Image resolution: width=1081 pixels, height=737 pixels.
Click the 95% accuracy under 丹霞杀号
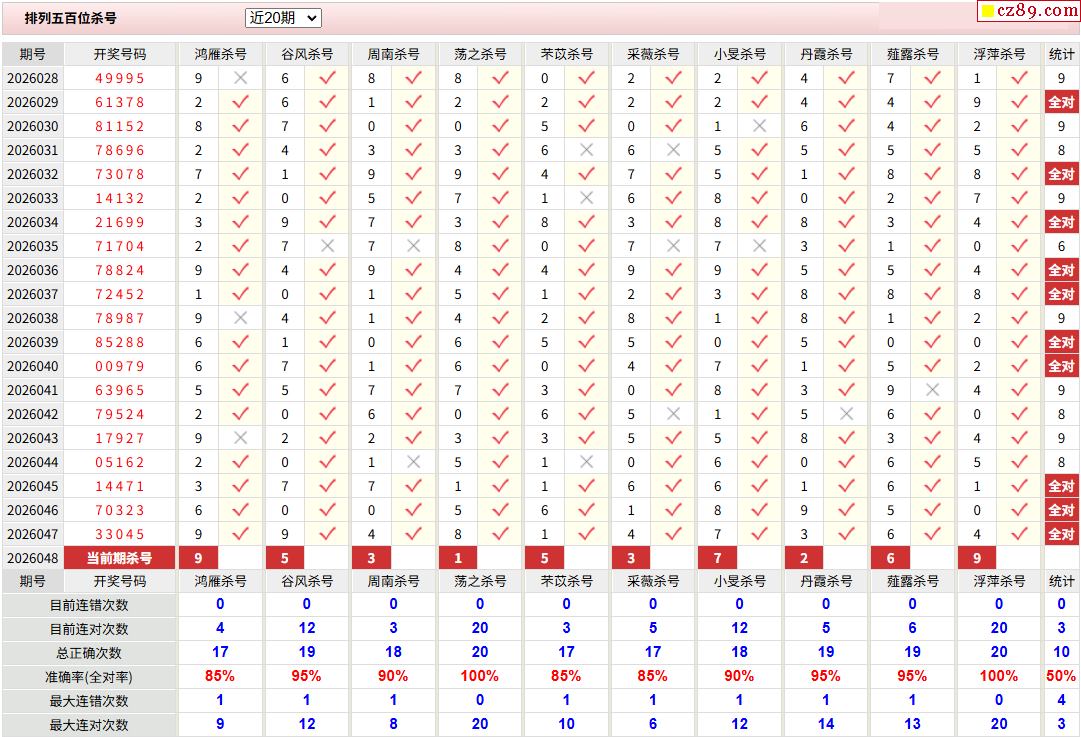pos(825,676)
